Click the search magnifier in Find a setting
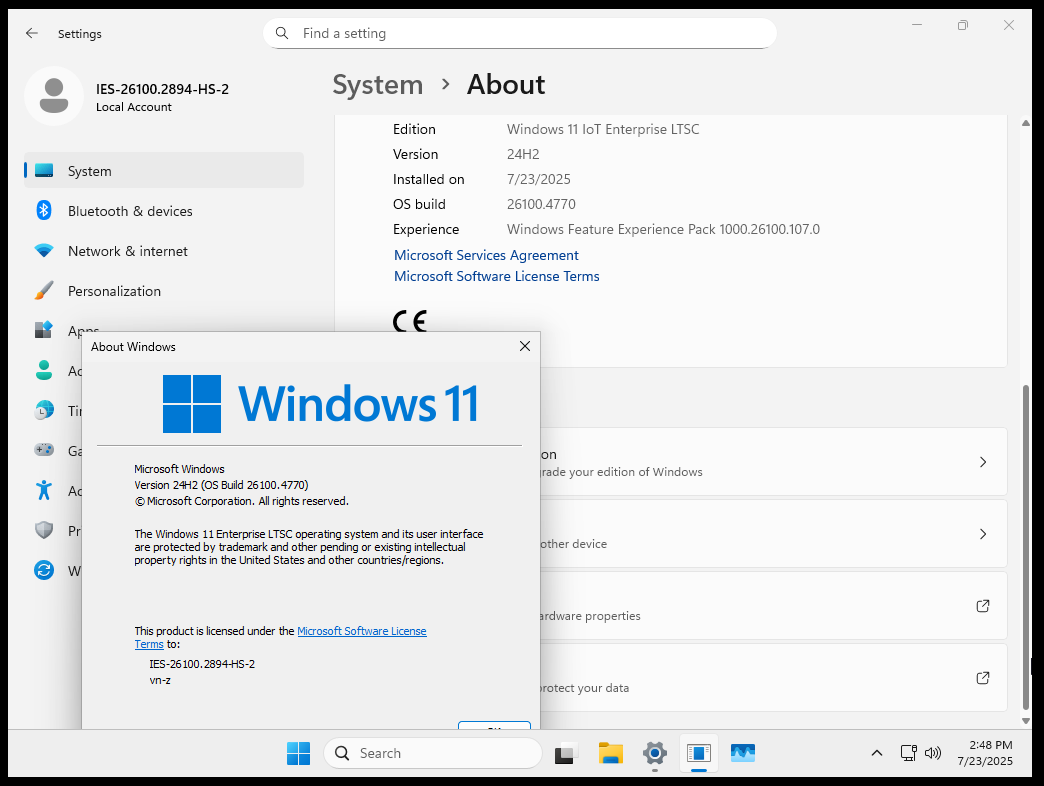 (x=282, y=33)
